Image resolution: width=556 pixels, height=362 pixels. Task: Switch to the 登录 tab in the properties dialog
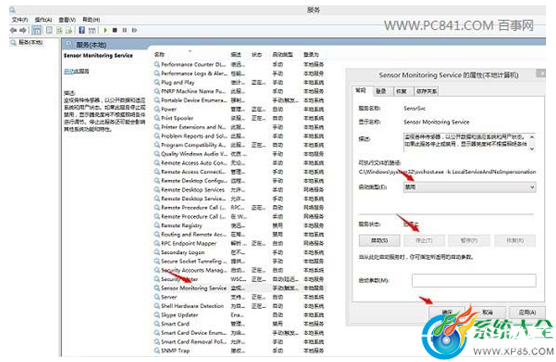tap(381, 91)
